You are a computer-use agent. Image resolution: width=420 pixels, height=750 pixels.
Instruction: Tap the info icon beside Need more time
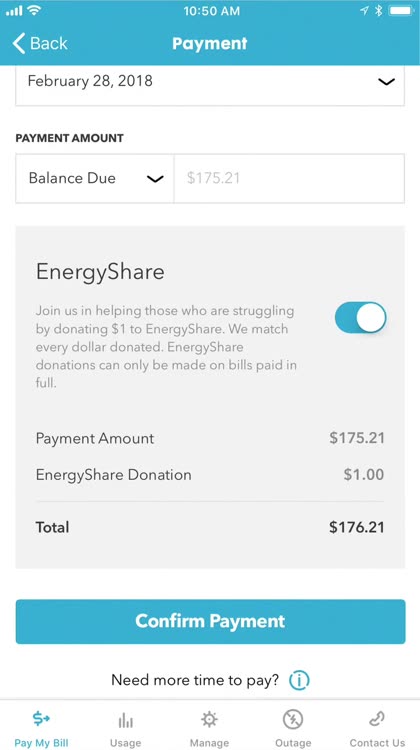(299, 680)
